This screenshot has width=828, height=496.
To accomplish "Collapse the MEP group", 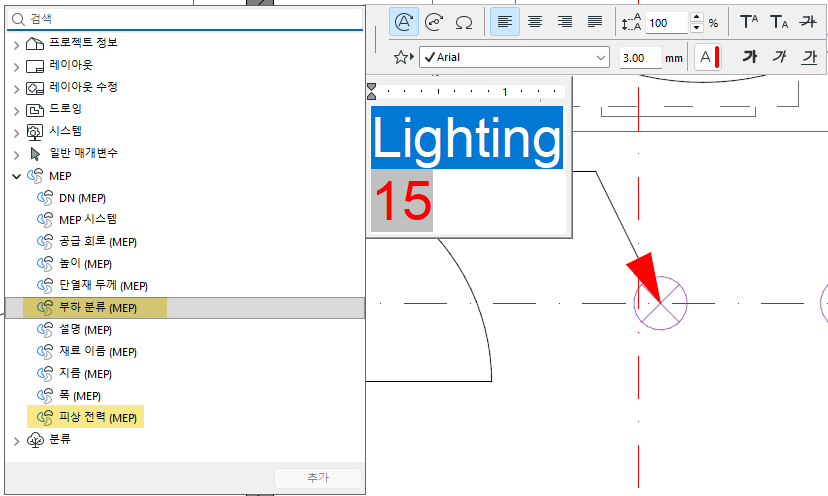I will 16,176.
